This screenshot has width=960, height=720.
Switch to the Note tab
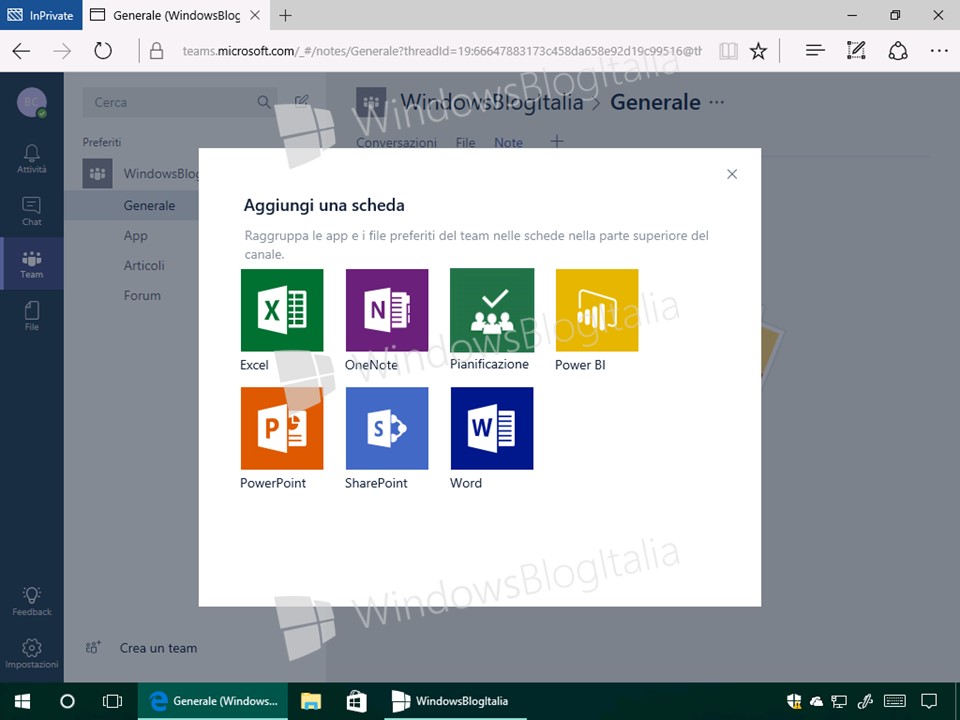[508, 143]
